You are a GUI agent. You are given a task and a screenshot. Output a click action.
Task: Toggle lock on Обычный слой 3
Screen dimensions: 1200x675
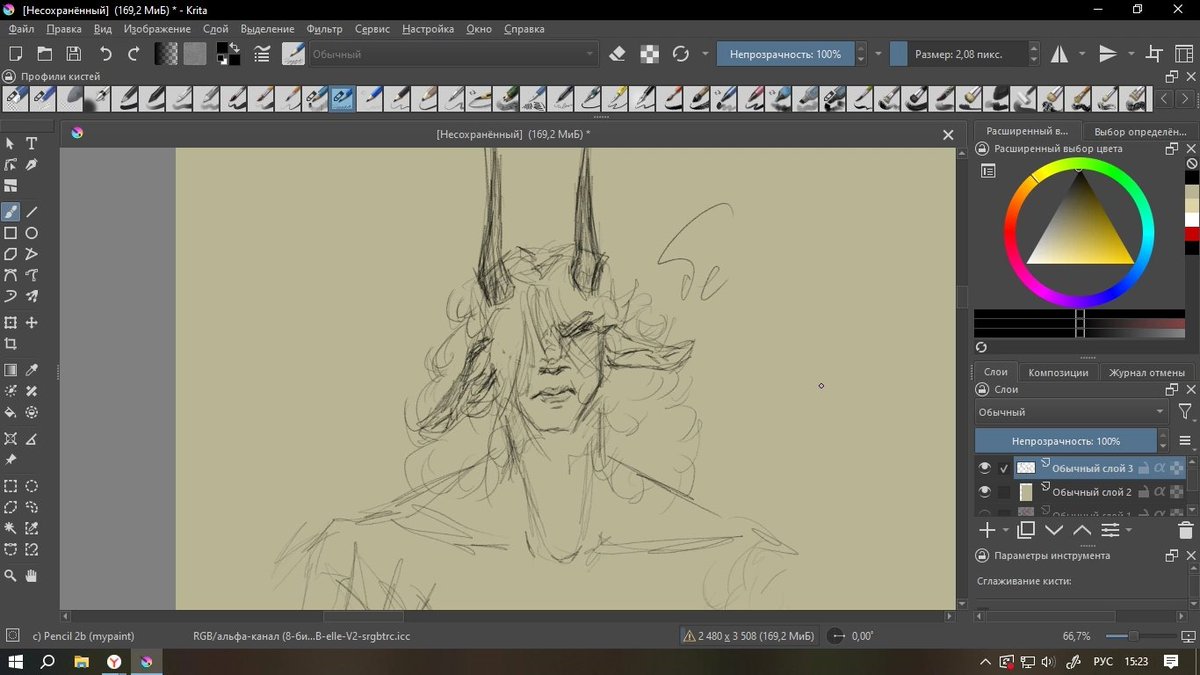[1143, 468]
